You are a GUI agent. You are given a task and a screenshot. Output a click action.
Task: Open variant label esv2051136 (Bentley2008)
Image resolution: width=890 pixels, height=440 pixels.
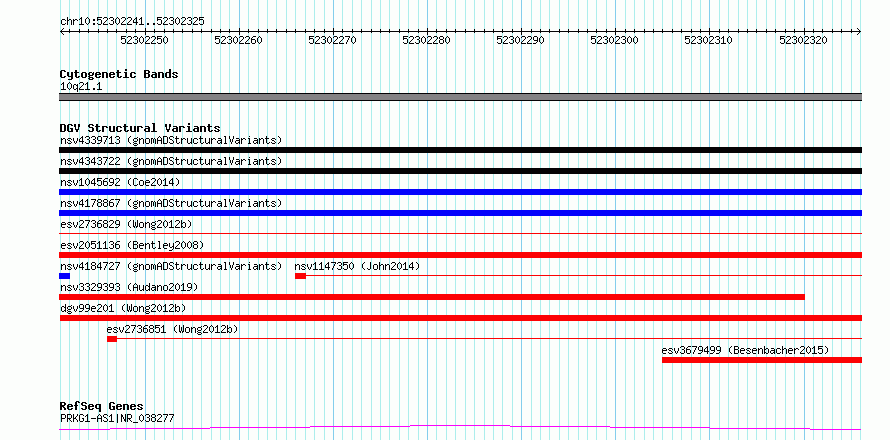(x=132, y=245)
